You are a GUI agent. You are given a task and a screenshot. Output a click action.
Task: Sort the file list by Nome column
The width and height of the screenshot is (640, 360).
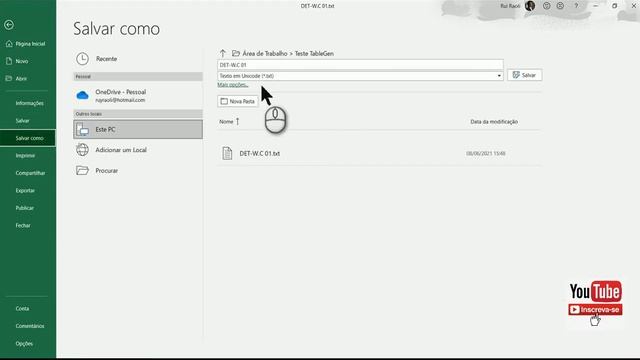pos(226,122)
